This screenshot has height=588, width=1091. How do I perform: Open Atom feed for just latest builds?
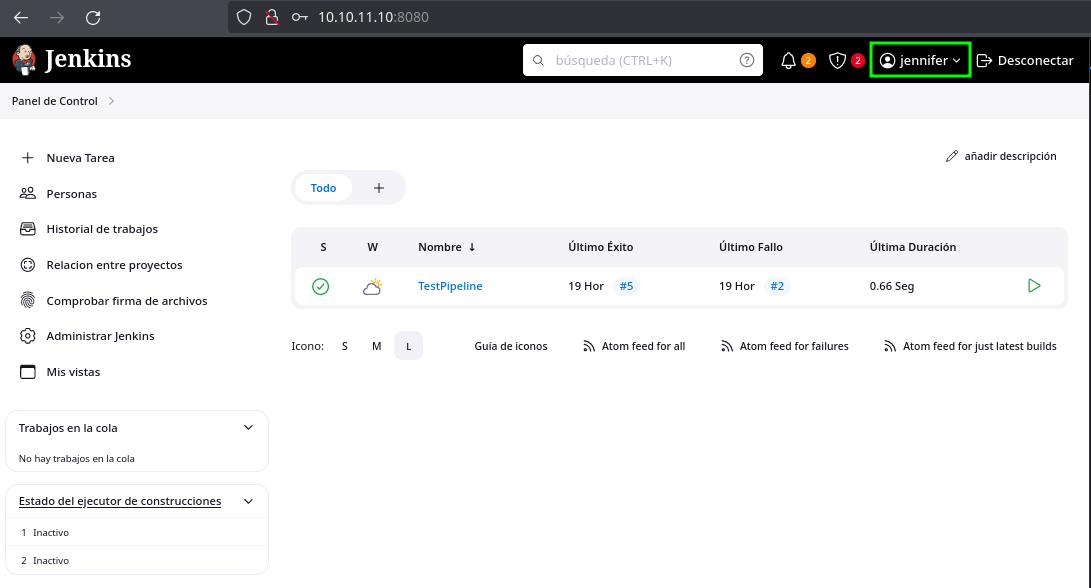point(971,346)
